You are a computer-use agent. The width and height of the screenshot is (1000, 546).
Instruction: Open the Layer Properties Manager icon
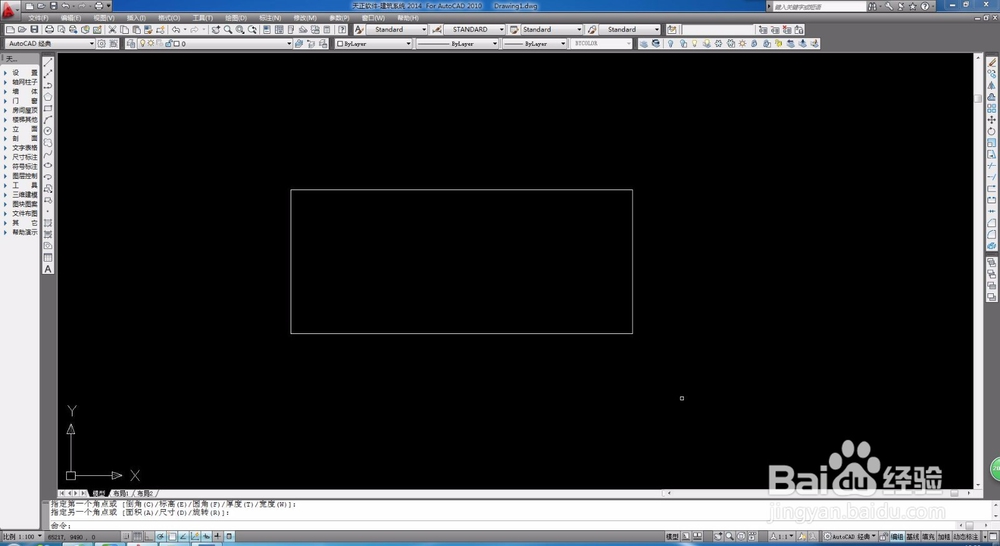(131, 43)
